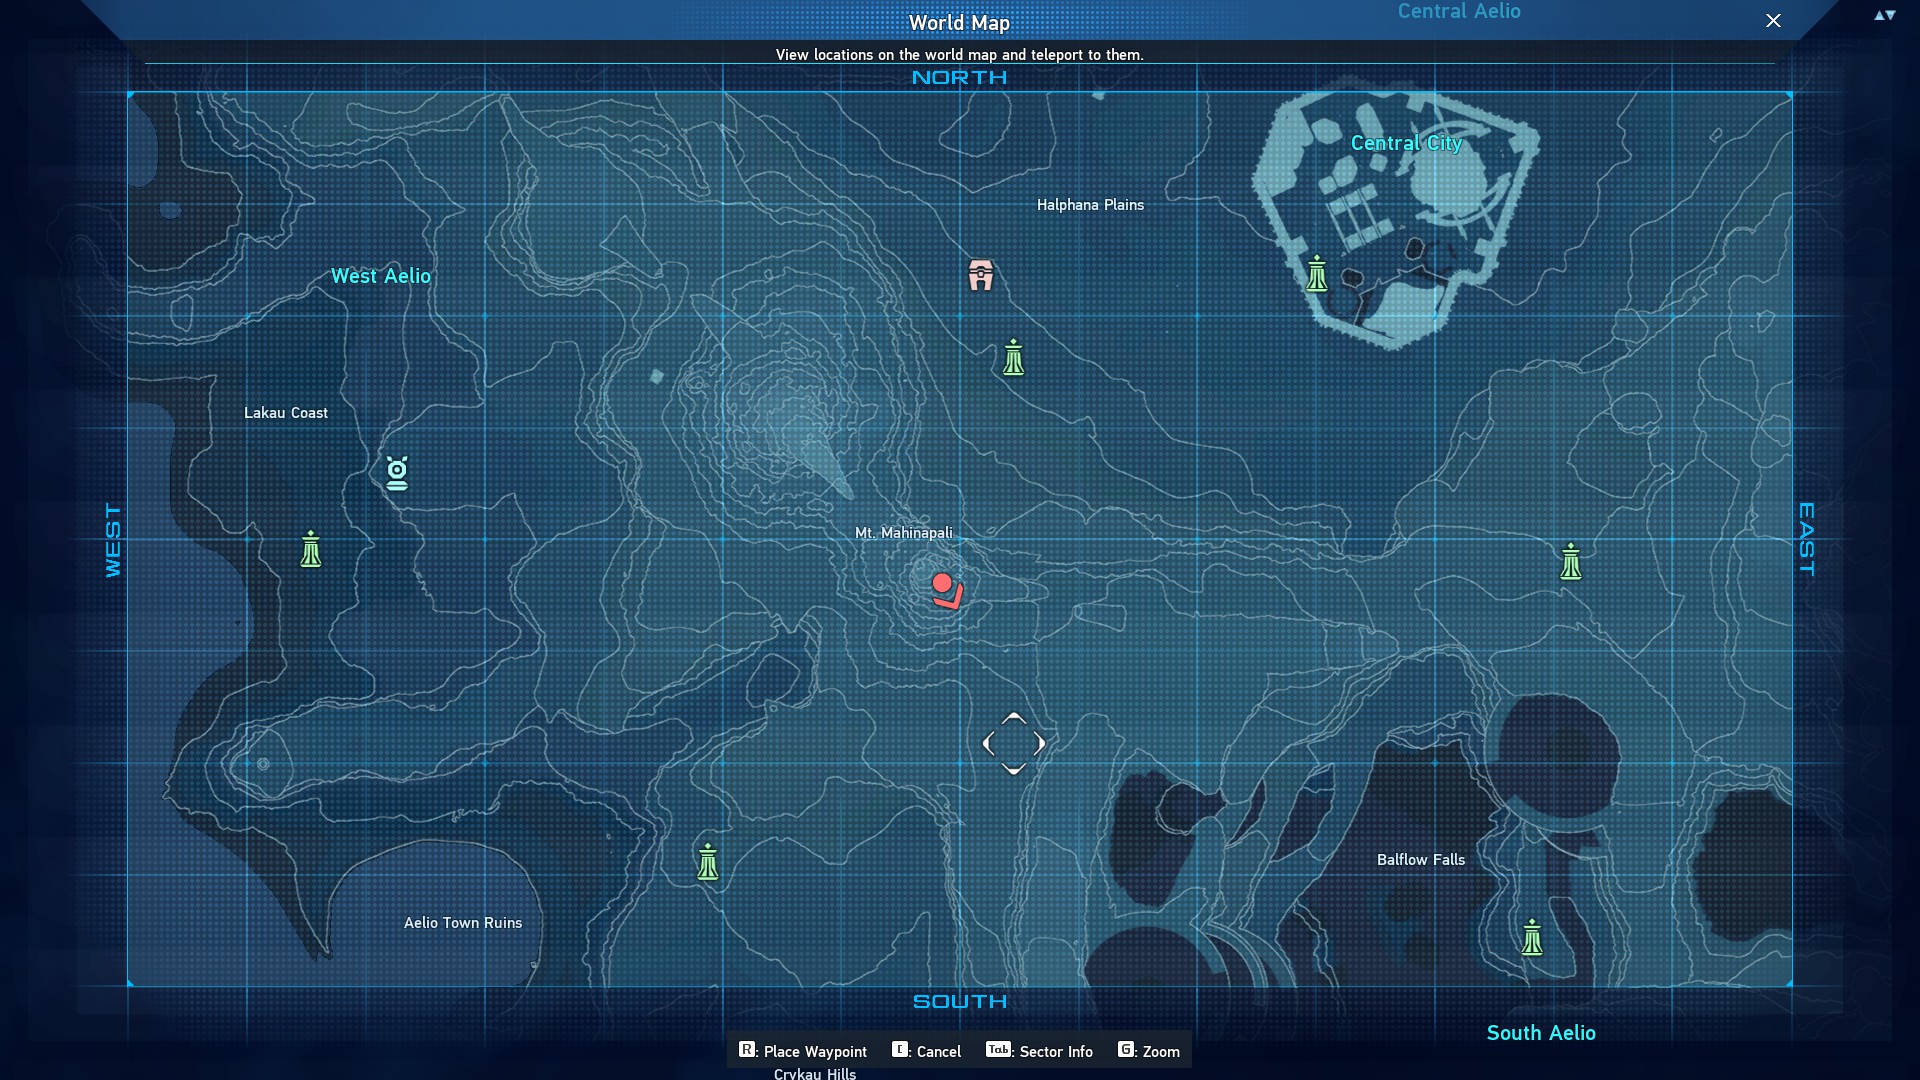Click the West Aelio map label
Image resolution: width=1920 pixels, height=1080 pixels.
[x=381, y=276]
